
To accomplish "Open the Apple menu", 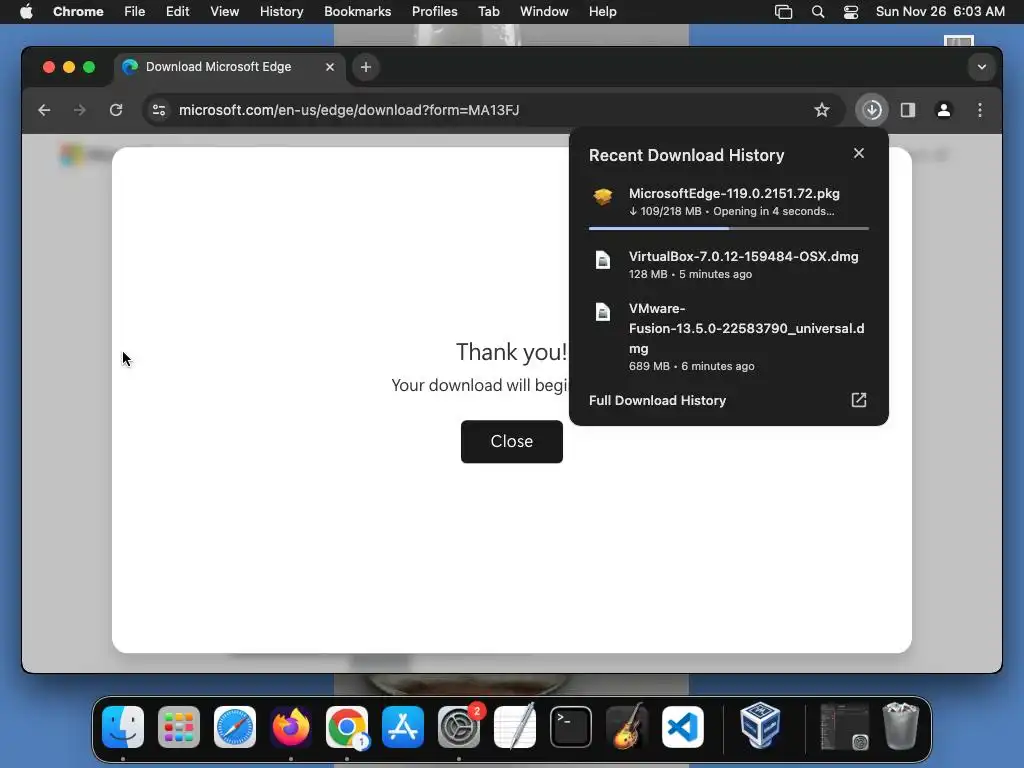I will point(26,12).
